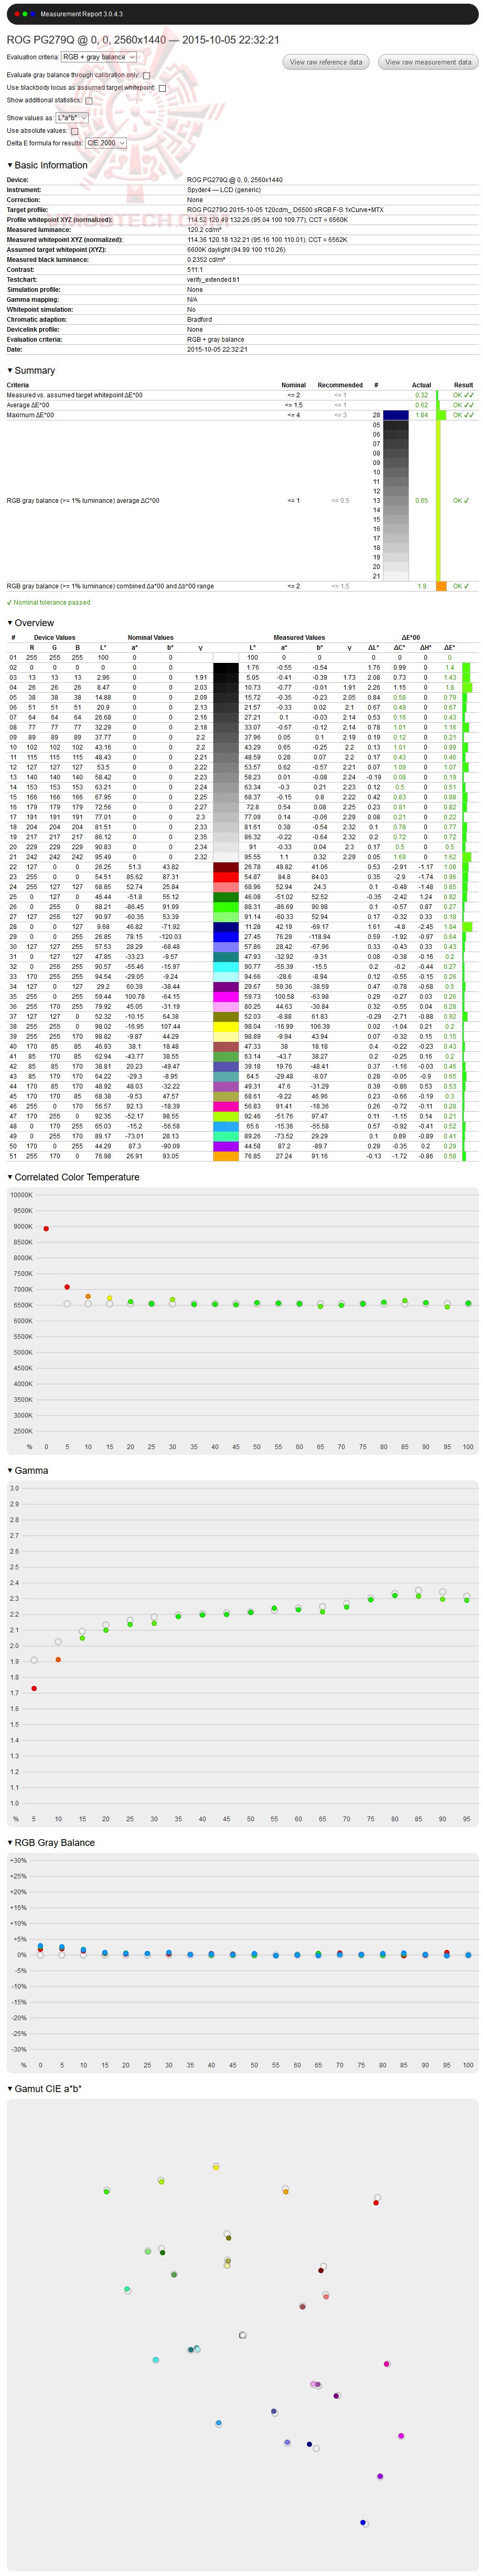Screen dimensions: 483x2576
Task: Click the dark blue patch swatch for Maximum ΔE*00
Action: tap(396, 415)
